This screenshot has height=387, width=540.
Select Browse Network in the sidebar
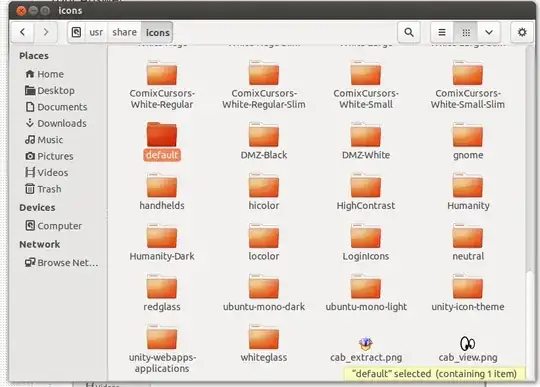coord(61,263)
